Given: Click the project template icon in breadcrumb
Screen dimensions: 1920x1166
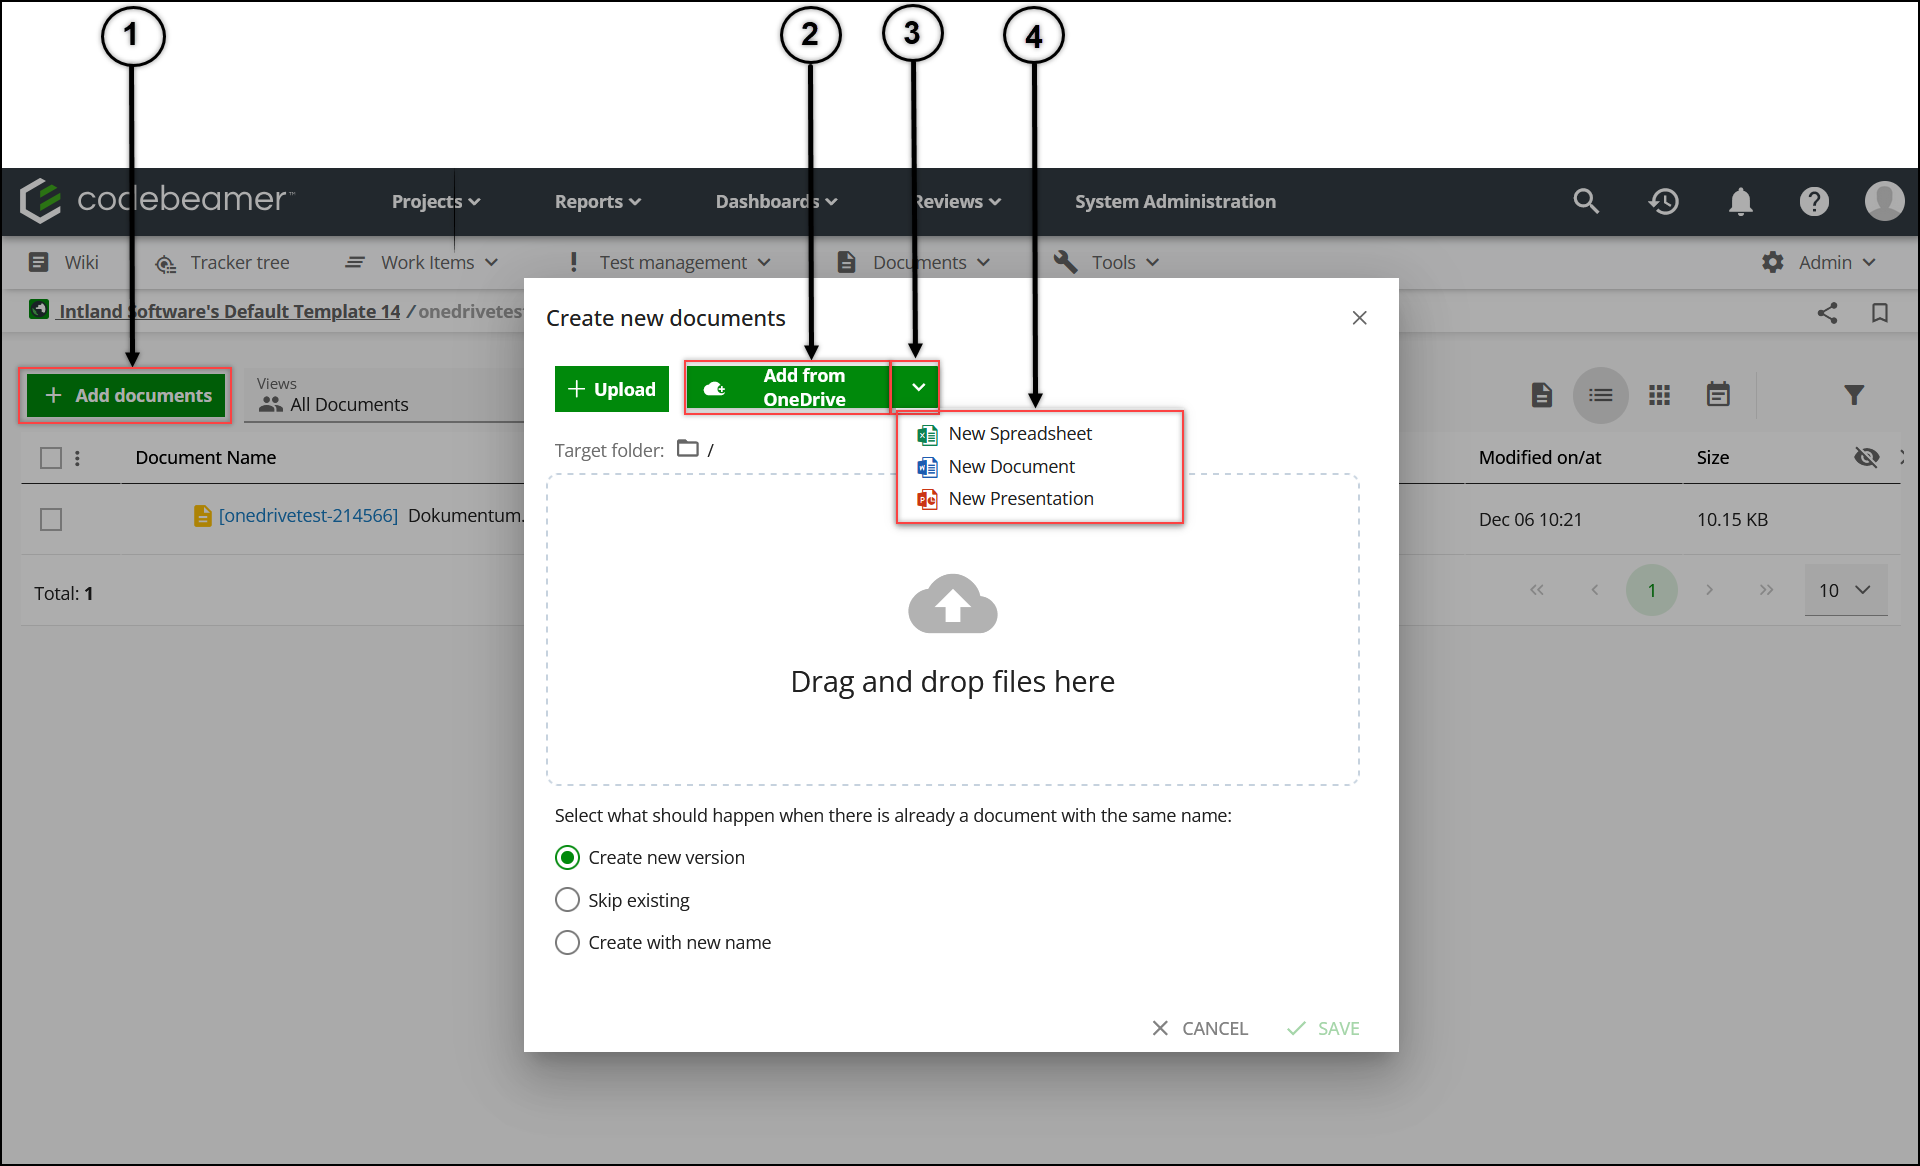Looking at the screenshot, I should 39,310.
